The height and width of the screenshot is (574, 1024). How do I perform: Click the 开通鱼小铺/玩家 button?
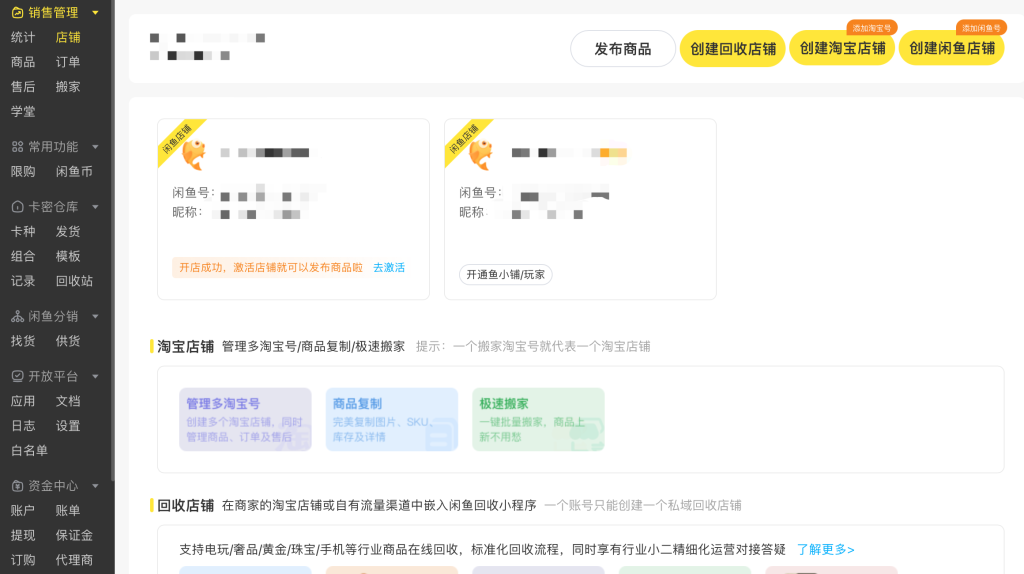pos(505,275)
